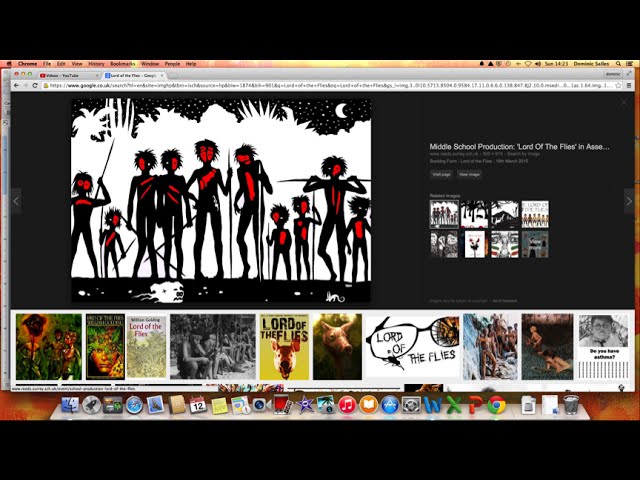Switch to the Videos - YouTube tab
This screenshot has width=640, height=480.
pyautogui.click(x=69, y=76)
